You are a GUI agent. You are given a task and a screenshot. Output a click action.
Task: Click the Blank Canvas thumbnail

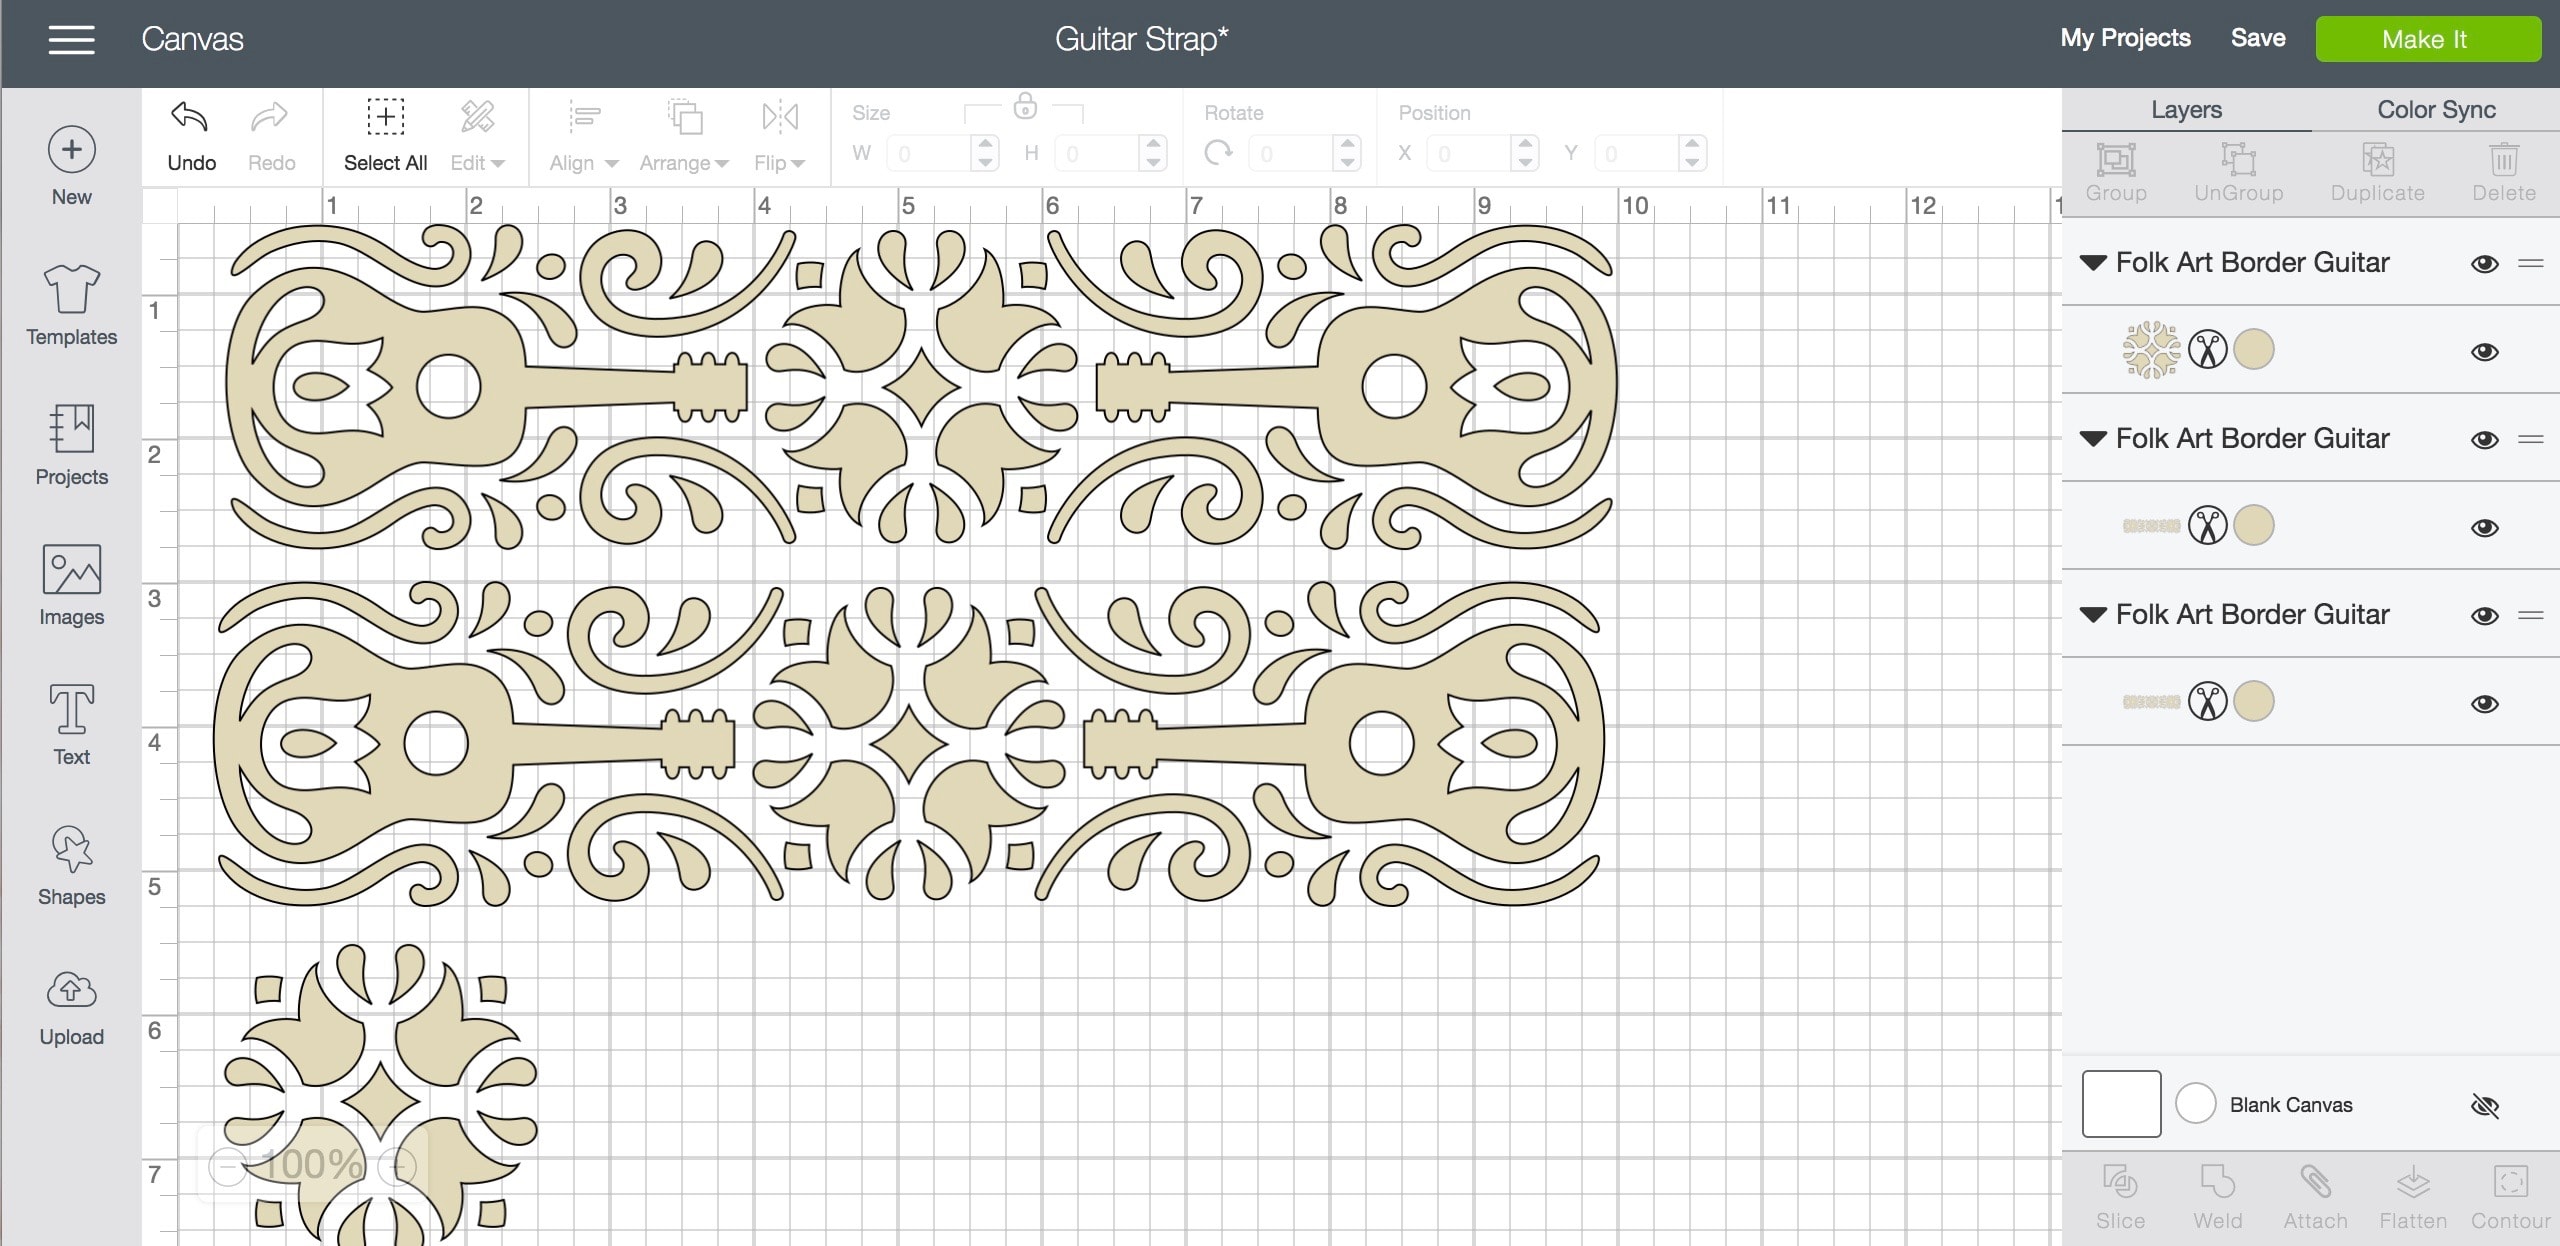click(x=2121, y=1104)
